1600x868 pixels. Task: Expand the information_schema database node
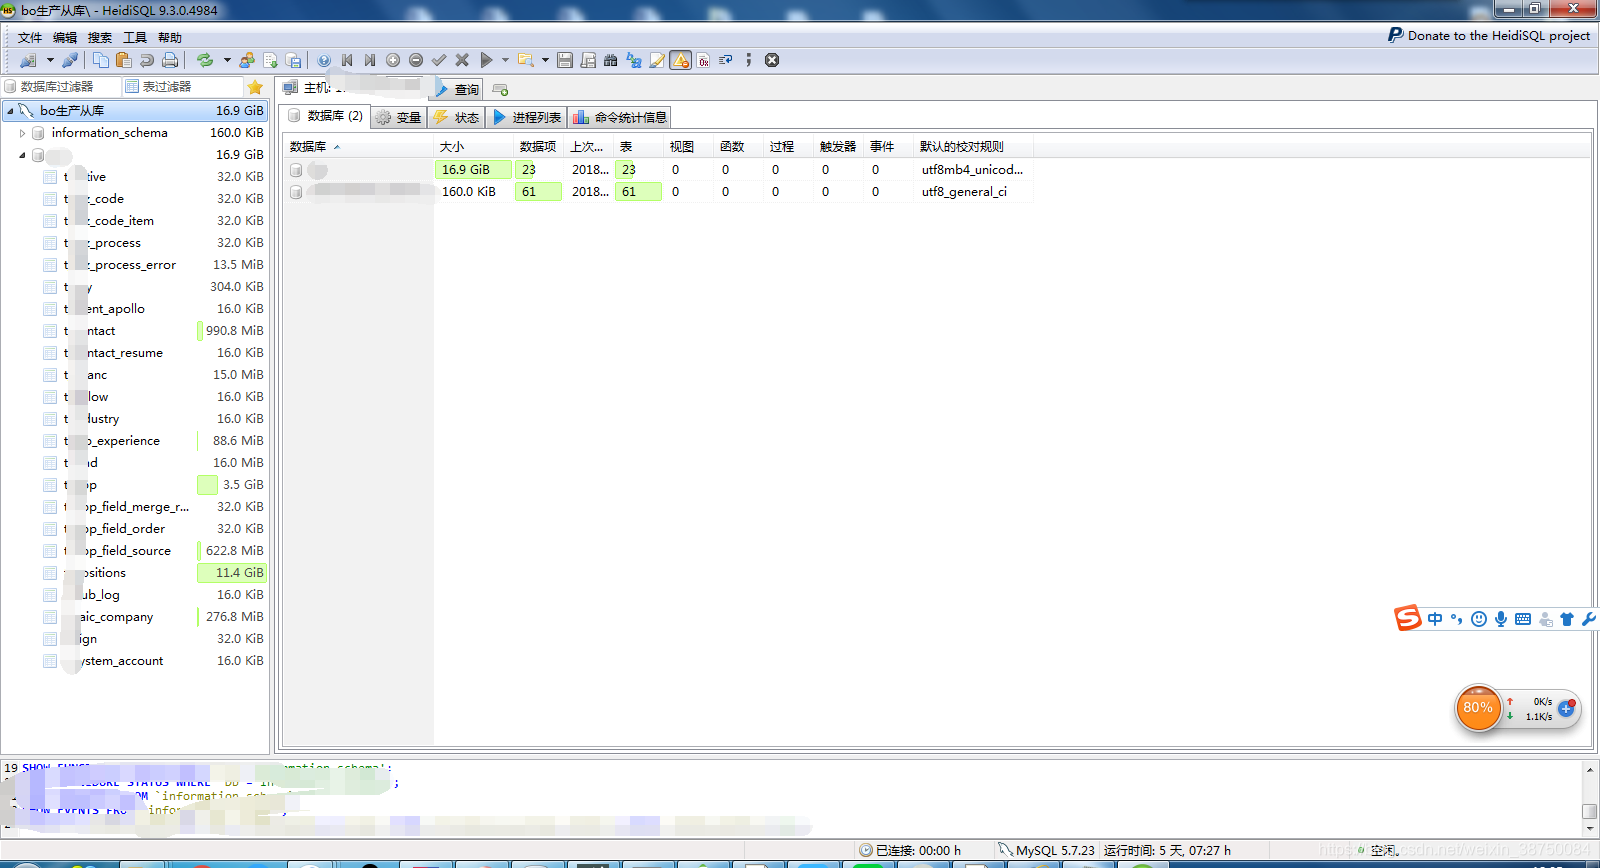pyautogui.click(x=22, y=133)
